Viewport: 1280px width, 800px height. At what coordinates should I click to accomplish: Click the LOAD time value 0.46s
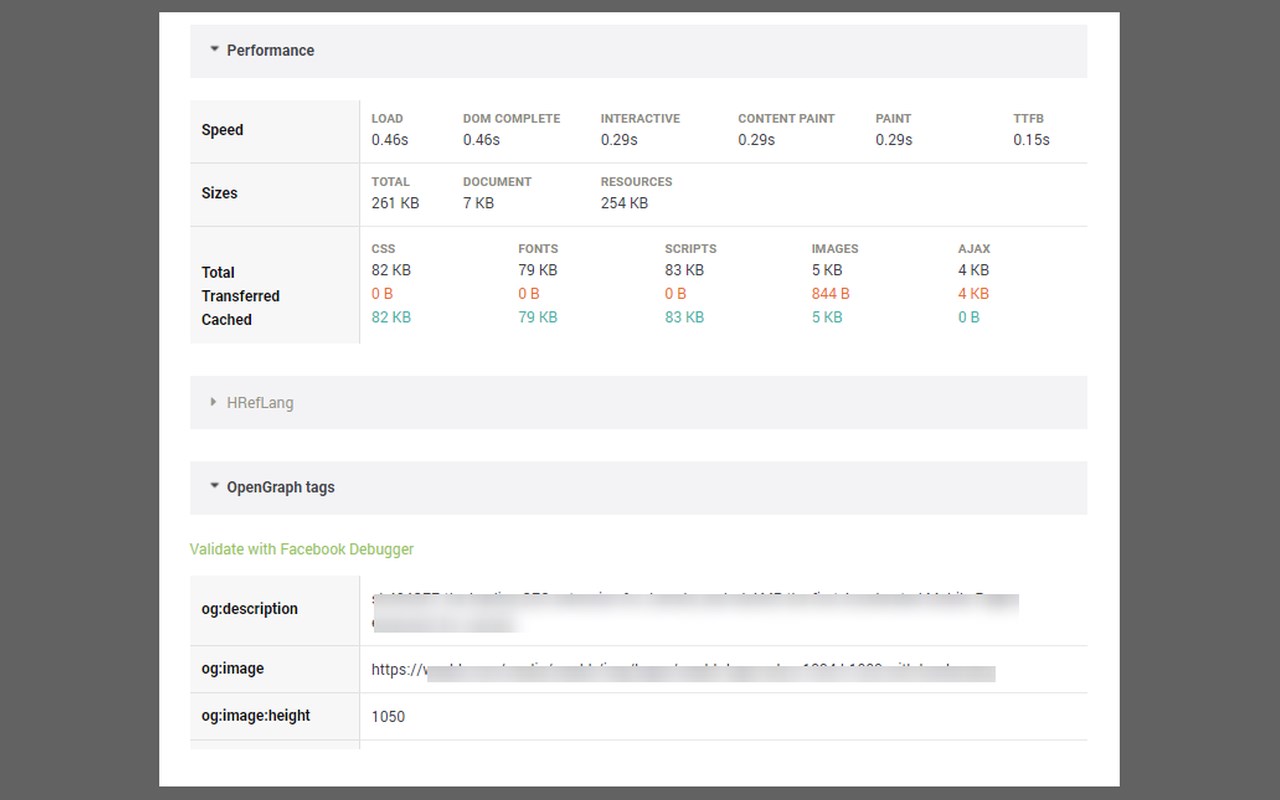coord(389,140)
